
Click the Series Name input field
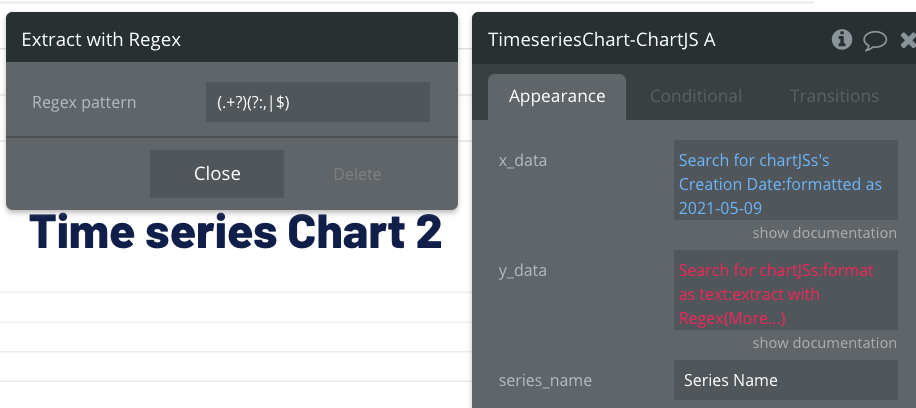[x=785, y=380]
